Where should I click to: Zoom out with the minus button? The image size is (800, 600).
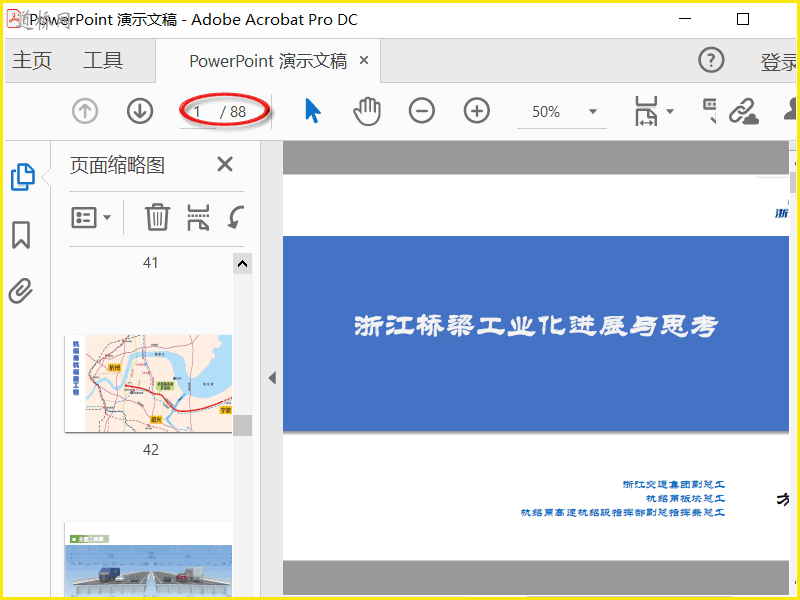point(422,111)
